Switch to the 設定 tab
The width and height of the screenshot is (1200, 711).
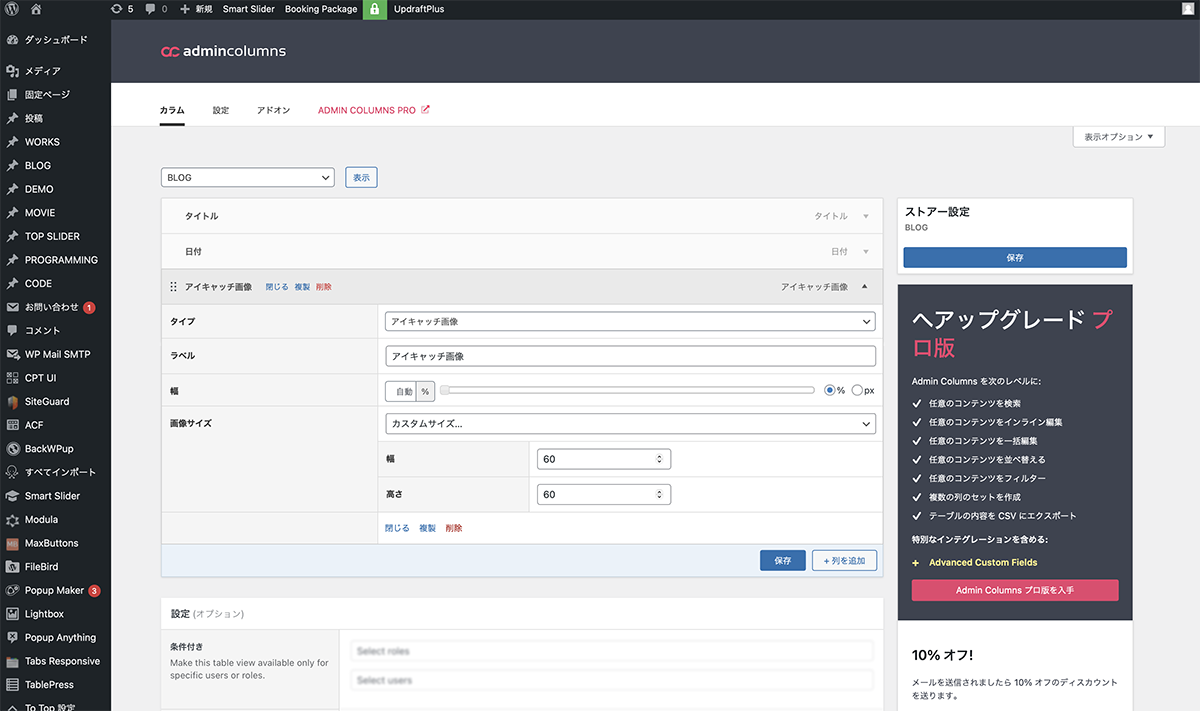[x=220, y=110]
